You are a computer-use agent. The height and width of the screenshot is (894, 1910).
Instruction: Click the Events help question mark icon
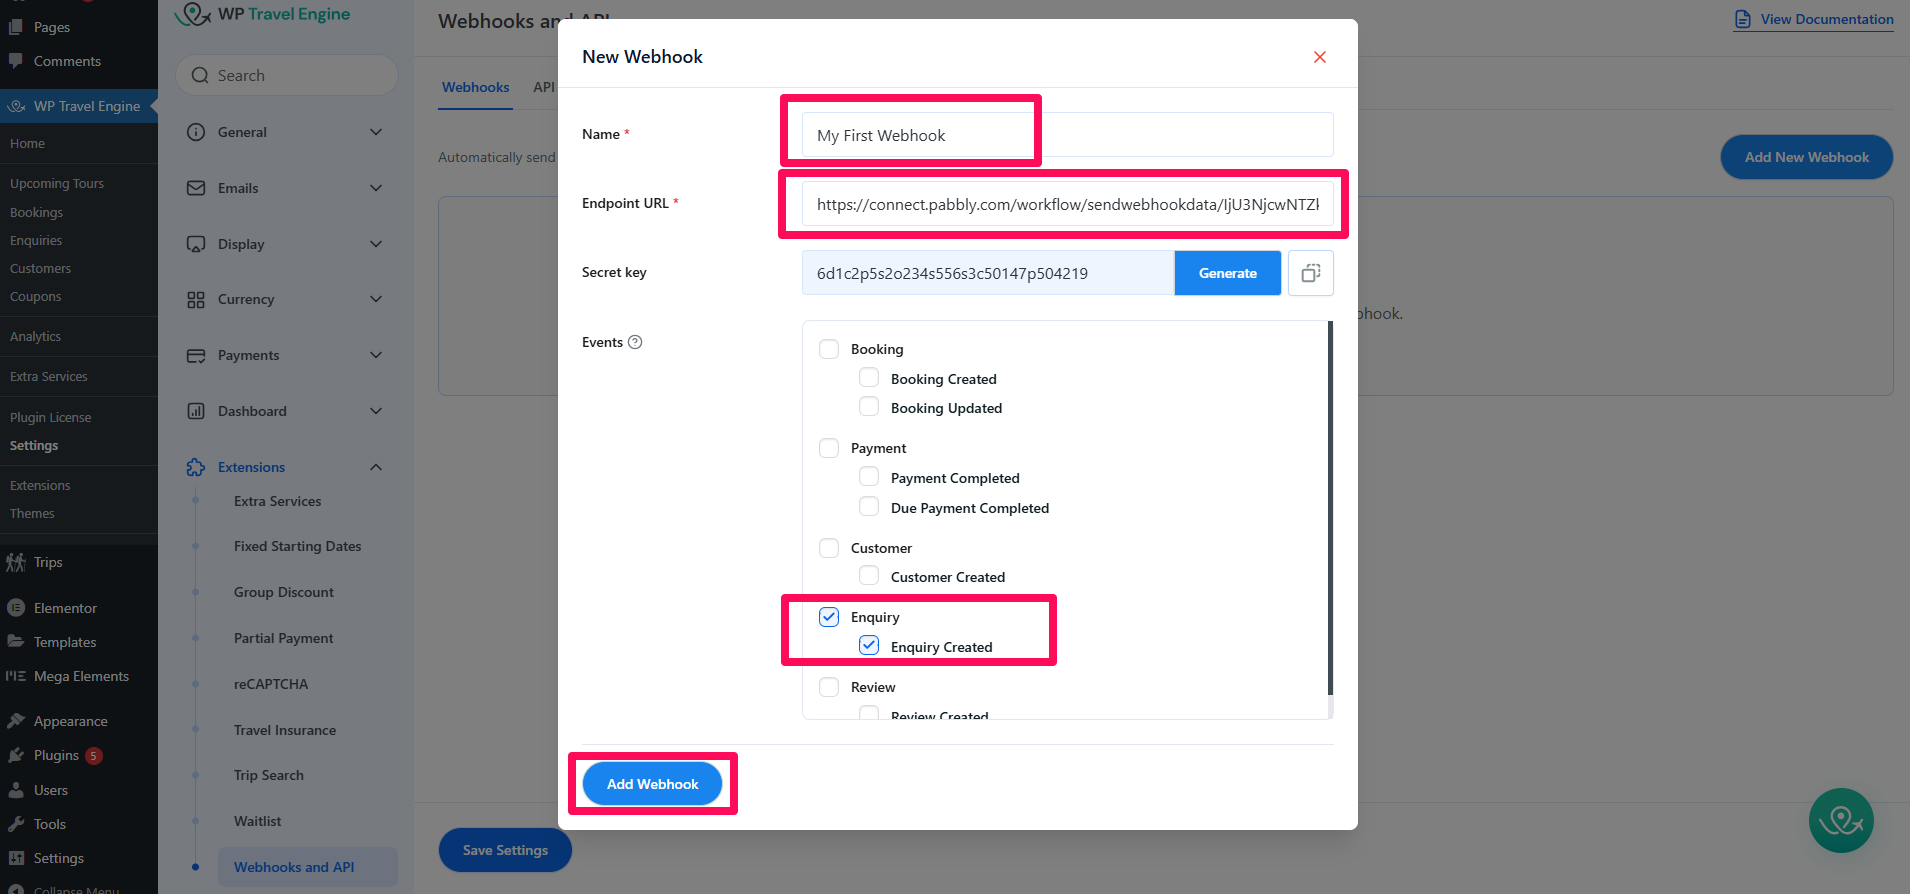click(635, 342)
